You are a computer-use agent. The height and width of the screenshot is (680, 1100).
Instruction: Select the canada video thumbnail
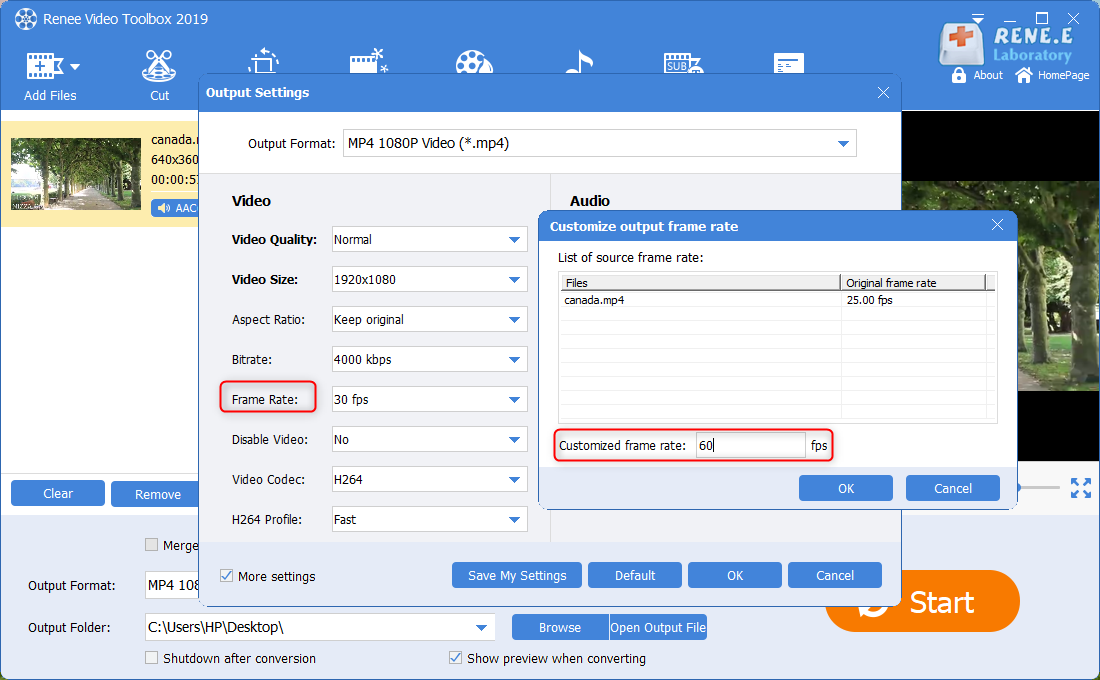tap(76, 174)
